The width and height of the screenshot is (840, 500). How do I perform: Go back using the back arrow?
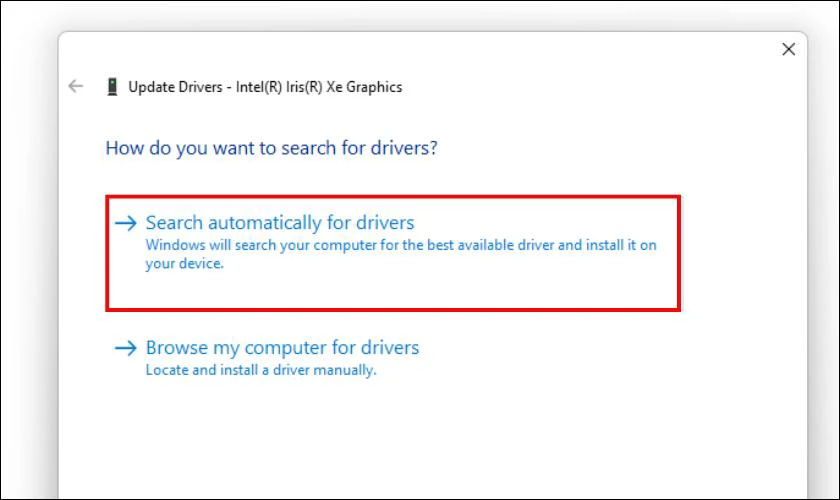(76, 86)
